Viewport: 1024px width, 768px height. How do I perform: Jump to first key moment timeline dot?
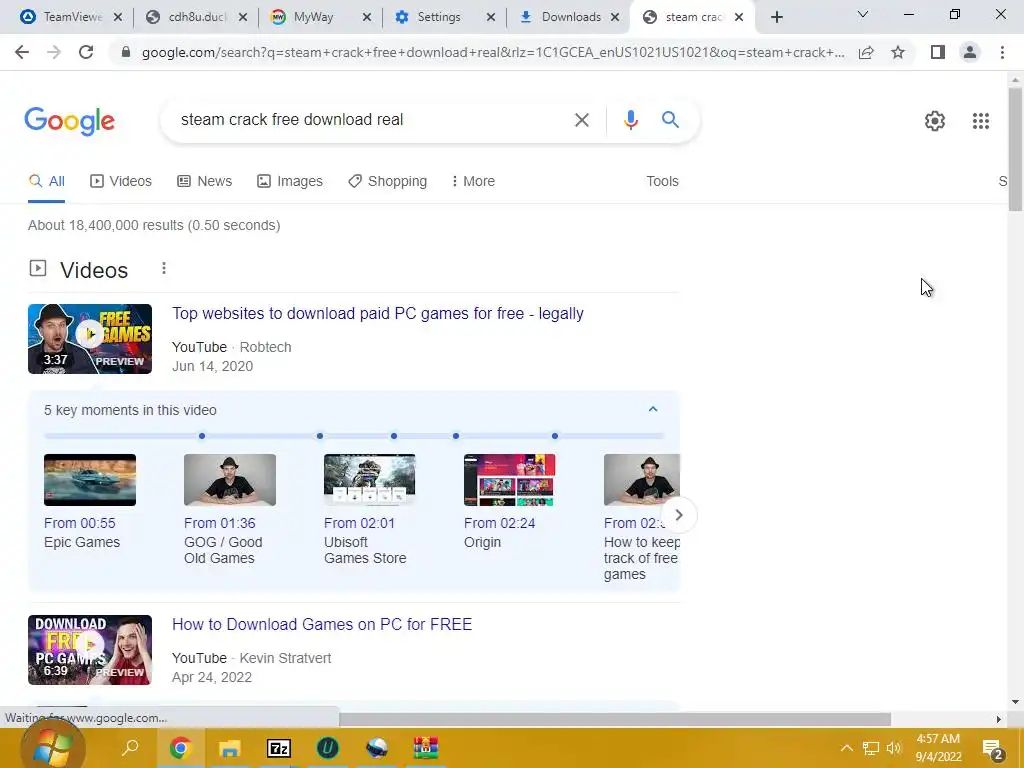click(x=202, y=436)
